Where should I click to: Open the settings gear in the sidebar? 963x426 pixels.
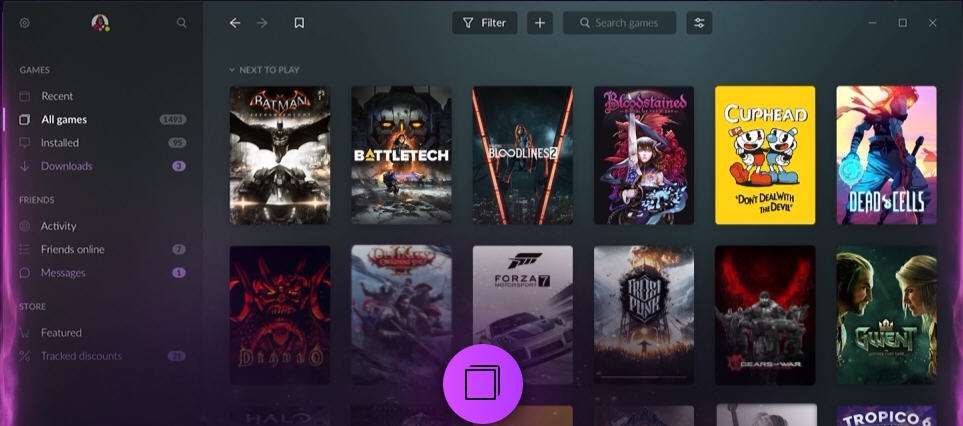click(25, 23)
